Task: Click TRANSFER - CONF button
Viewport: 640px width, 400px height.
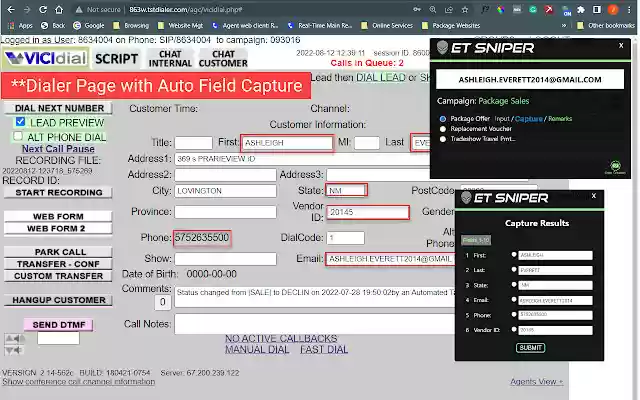Action: 58,264
